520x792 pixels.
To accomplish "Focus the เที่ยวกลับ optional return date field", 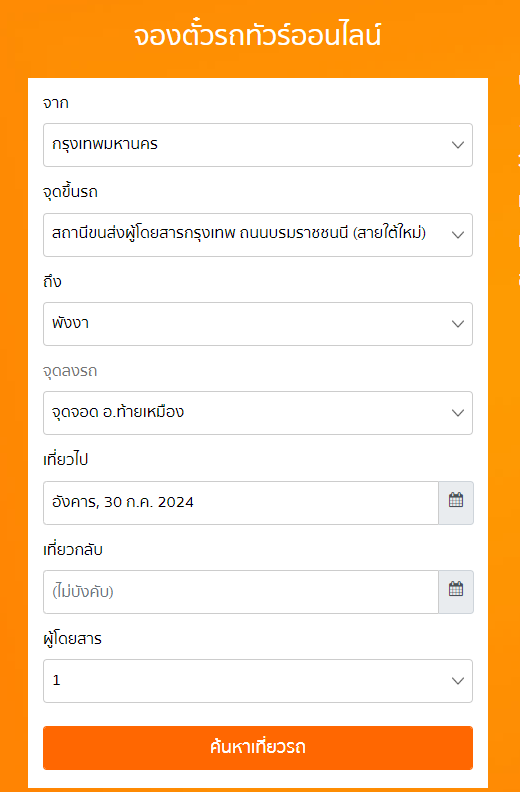I will pos(241,591).
